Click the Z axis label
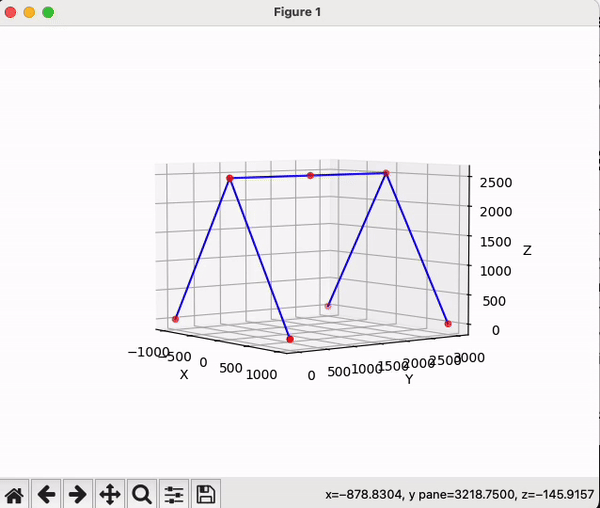600x508 pixels. (527, 251)
